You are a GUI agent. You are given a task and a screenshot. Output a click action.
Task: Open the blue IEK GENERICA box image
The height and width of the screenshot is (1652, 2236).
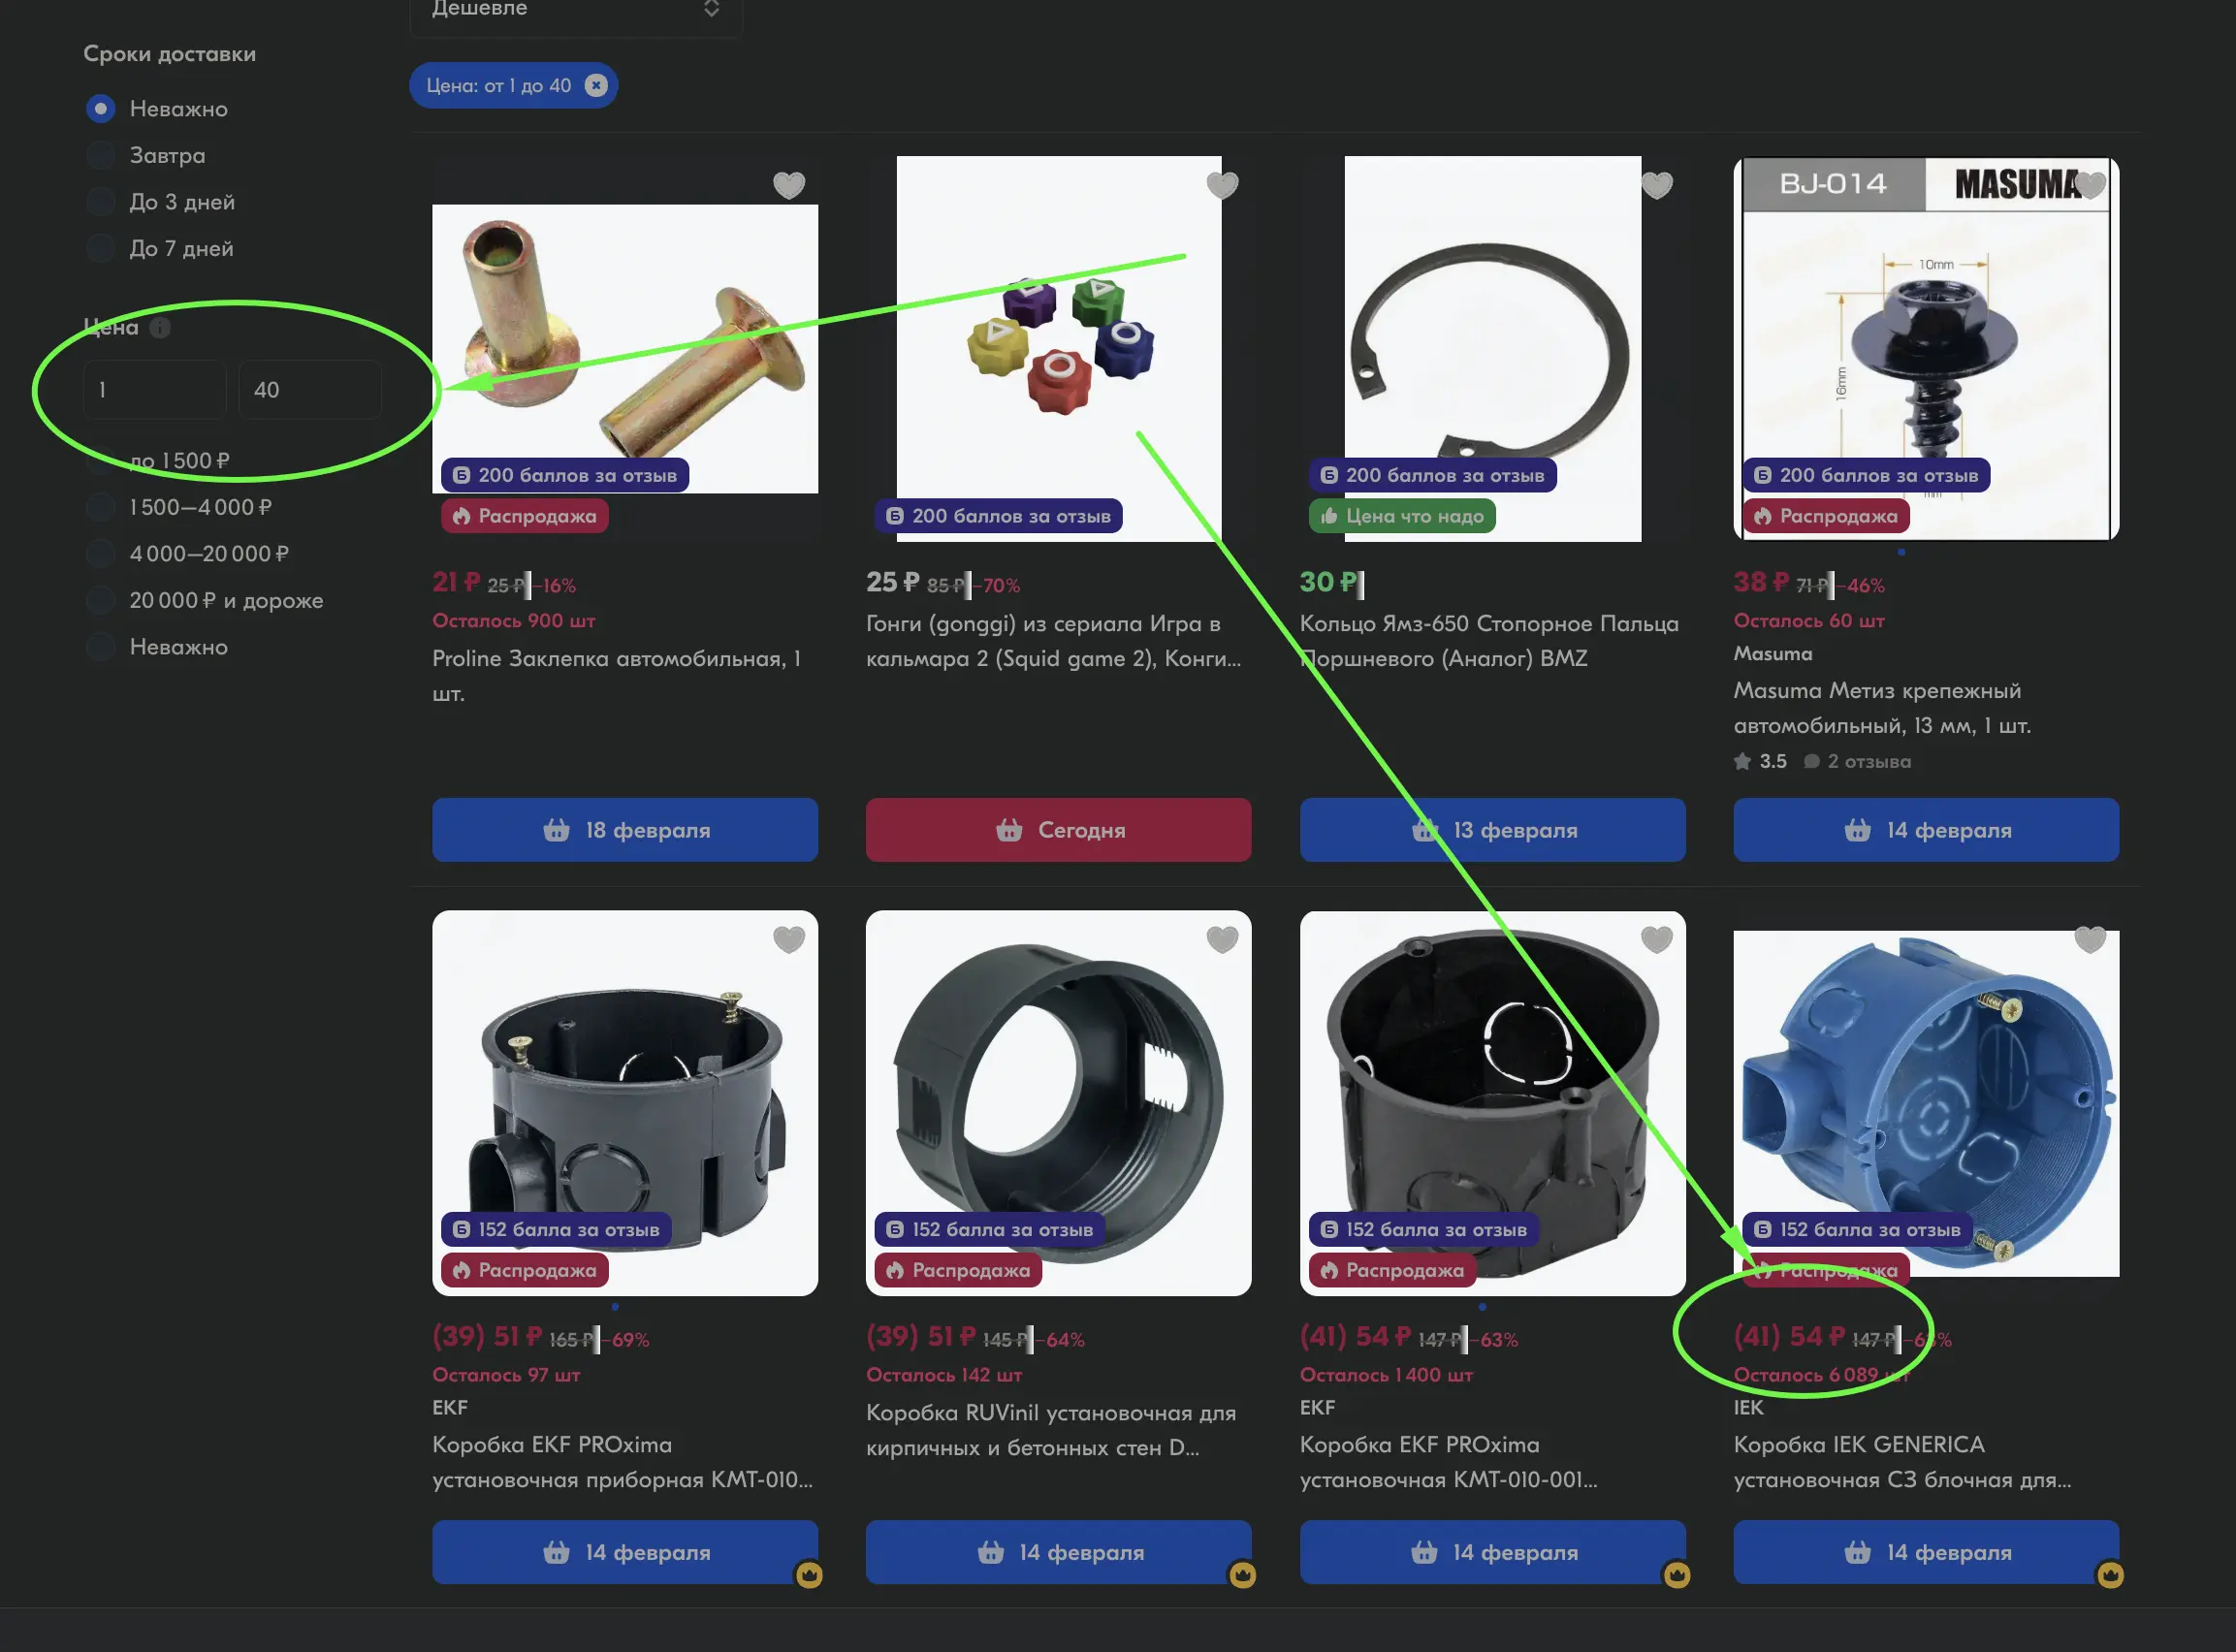1926,1103
